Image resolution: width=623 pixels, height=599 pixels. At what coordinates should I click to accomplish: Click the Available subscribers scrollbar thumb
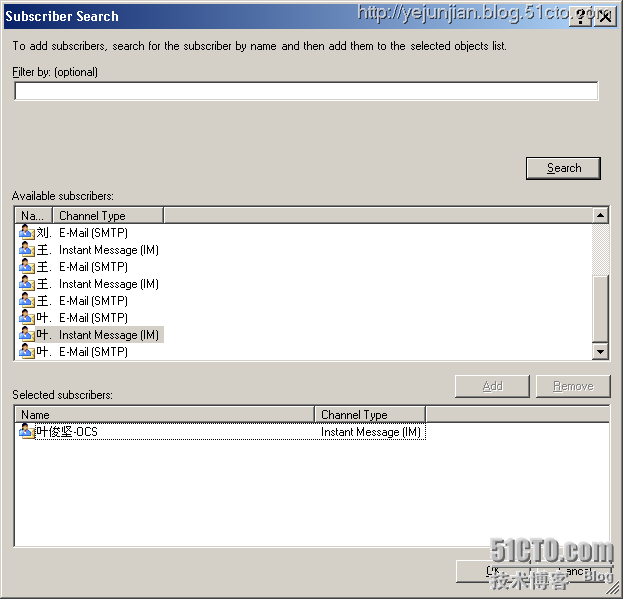click(600, 308)
